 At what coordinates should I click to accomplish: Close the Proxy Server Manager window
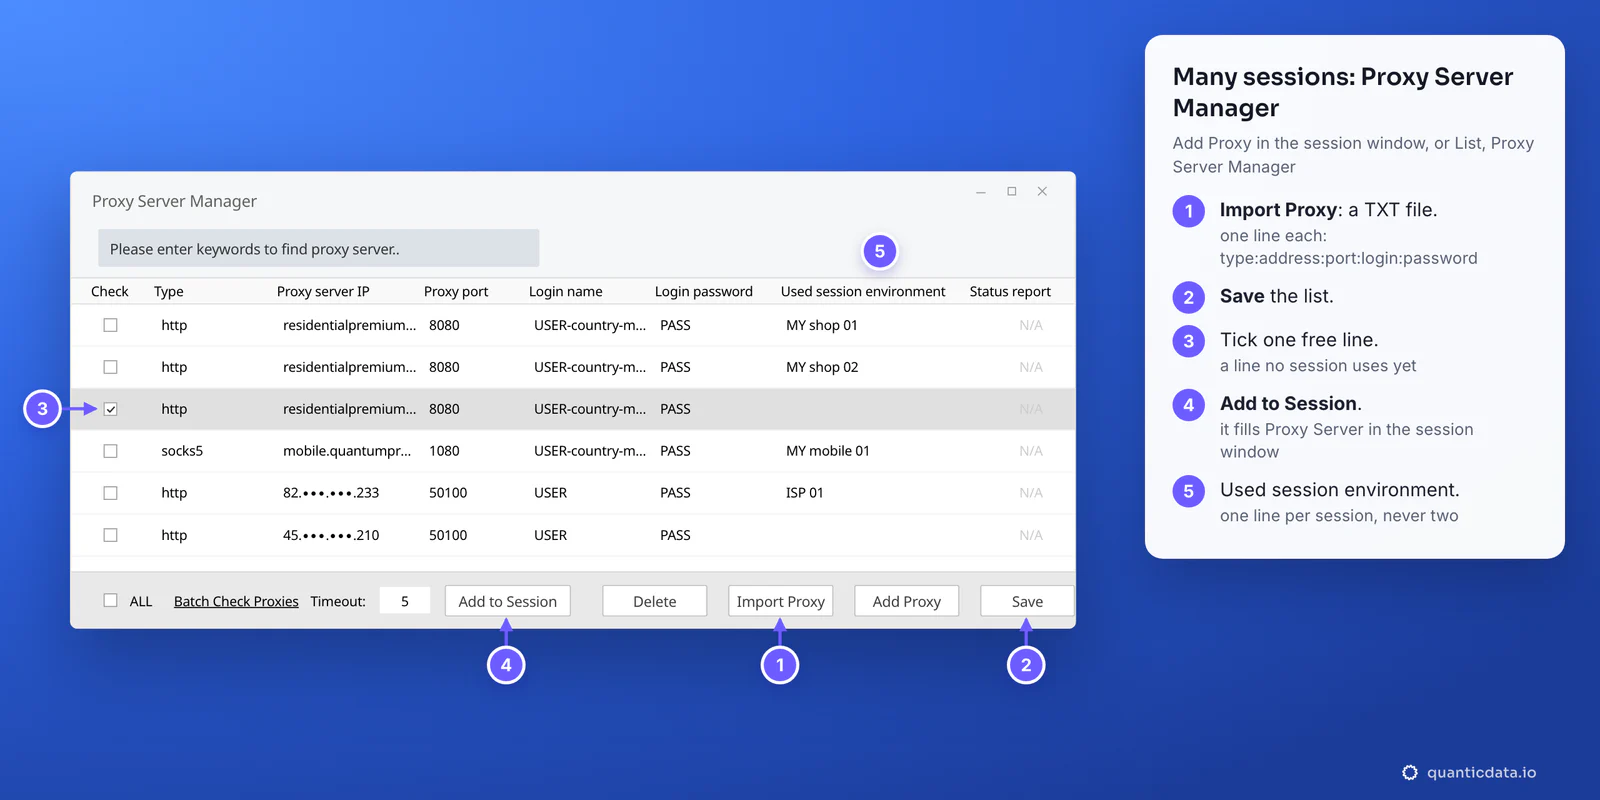tap(1042, 191)
